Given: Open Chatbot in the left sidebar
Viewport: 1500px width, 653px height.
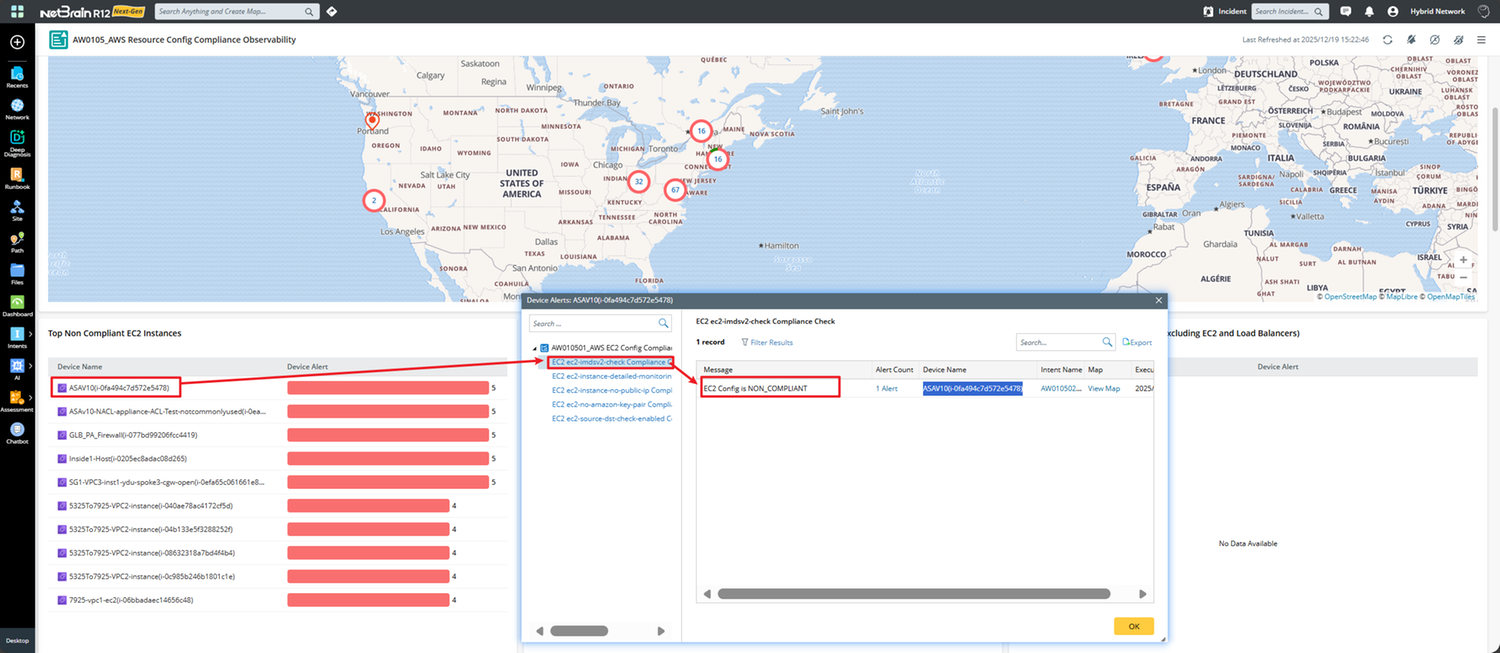Looking at the screenshot, I should point(17,432).
